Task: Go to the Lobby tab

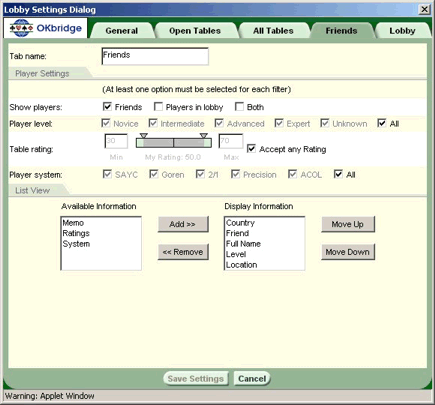Action: pyautogui.click(x=402, y=31)
